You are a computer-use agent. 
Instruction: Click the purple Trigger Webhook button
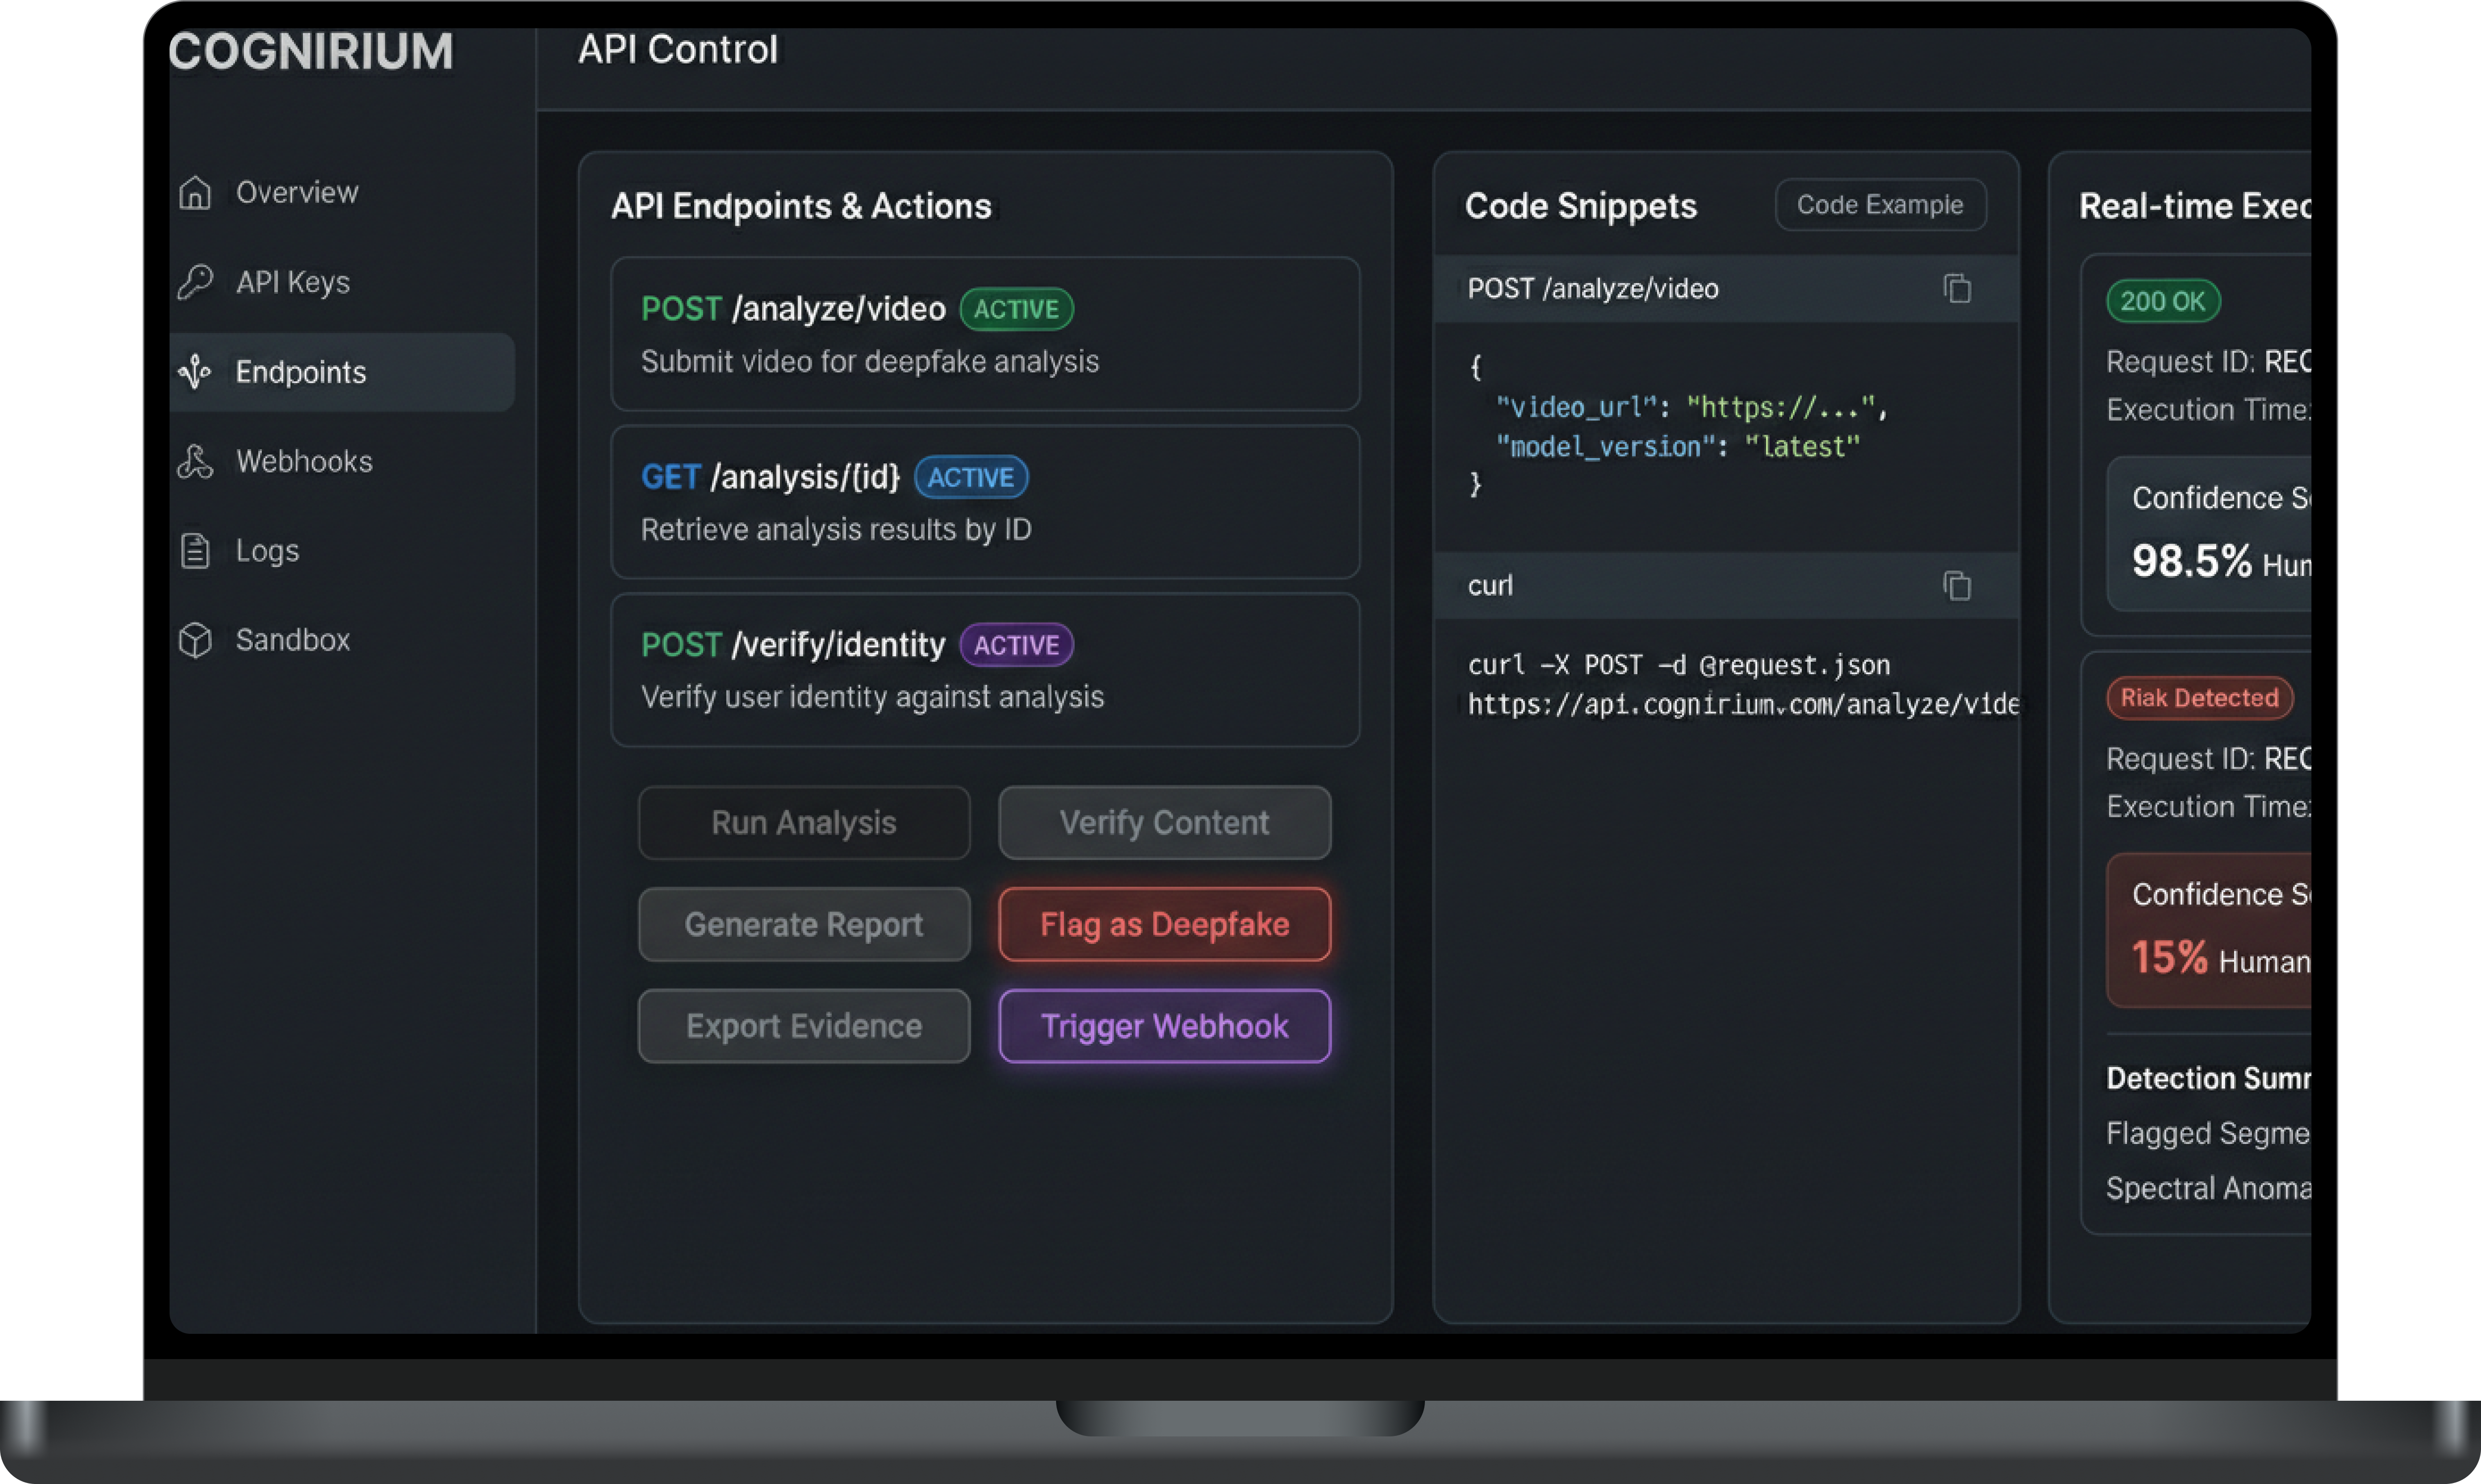click(1164, 1026)
